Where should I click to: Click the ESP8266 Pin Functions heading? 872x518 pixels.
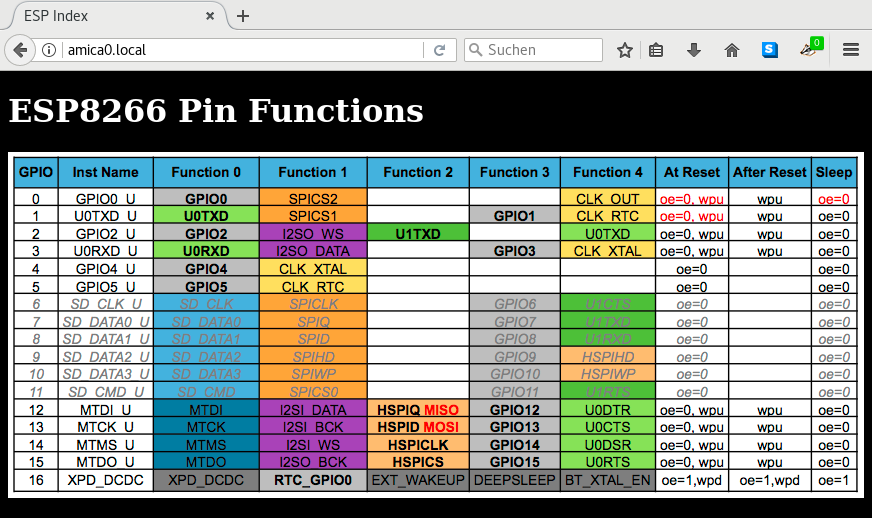pos(216,110)
